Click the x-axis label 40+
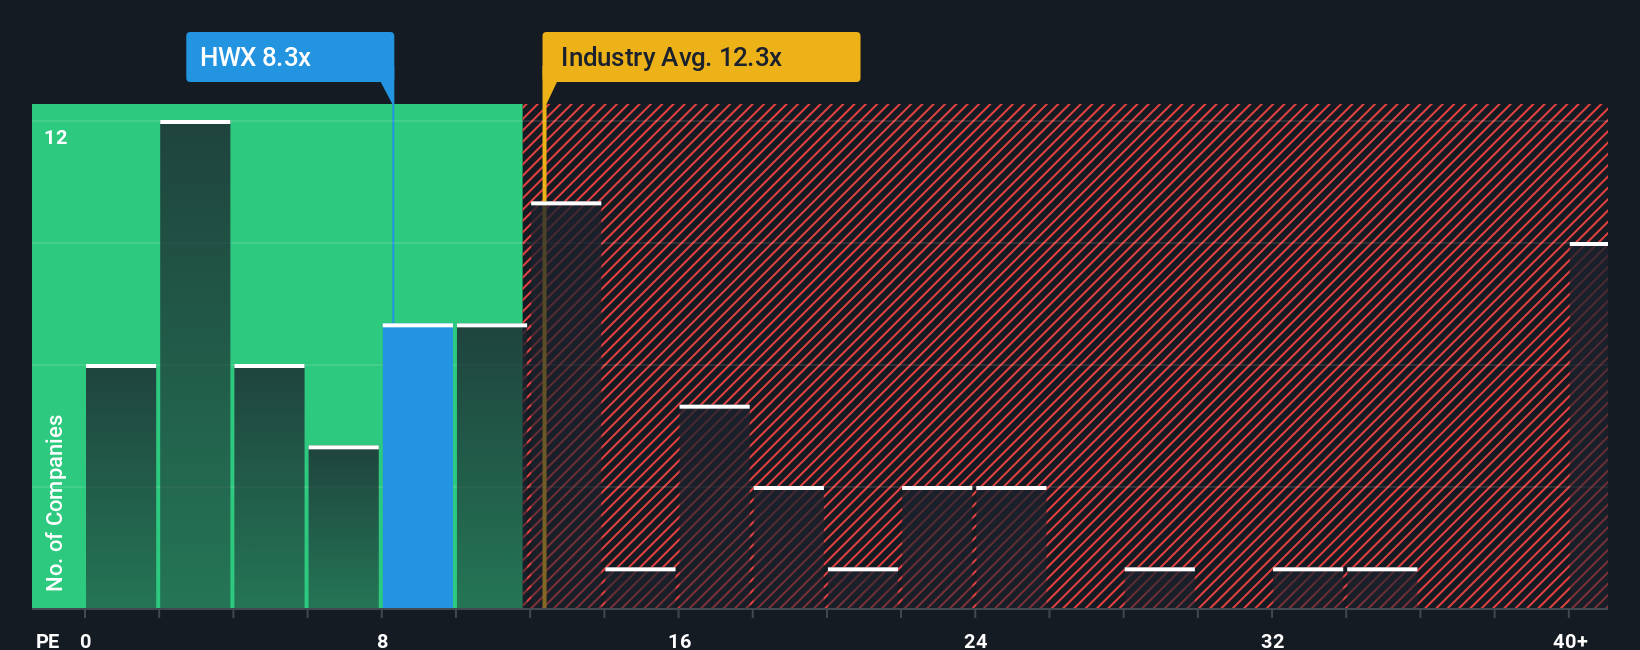 pyautogui.click(x=1570, y=640)
